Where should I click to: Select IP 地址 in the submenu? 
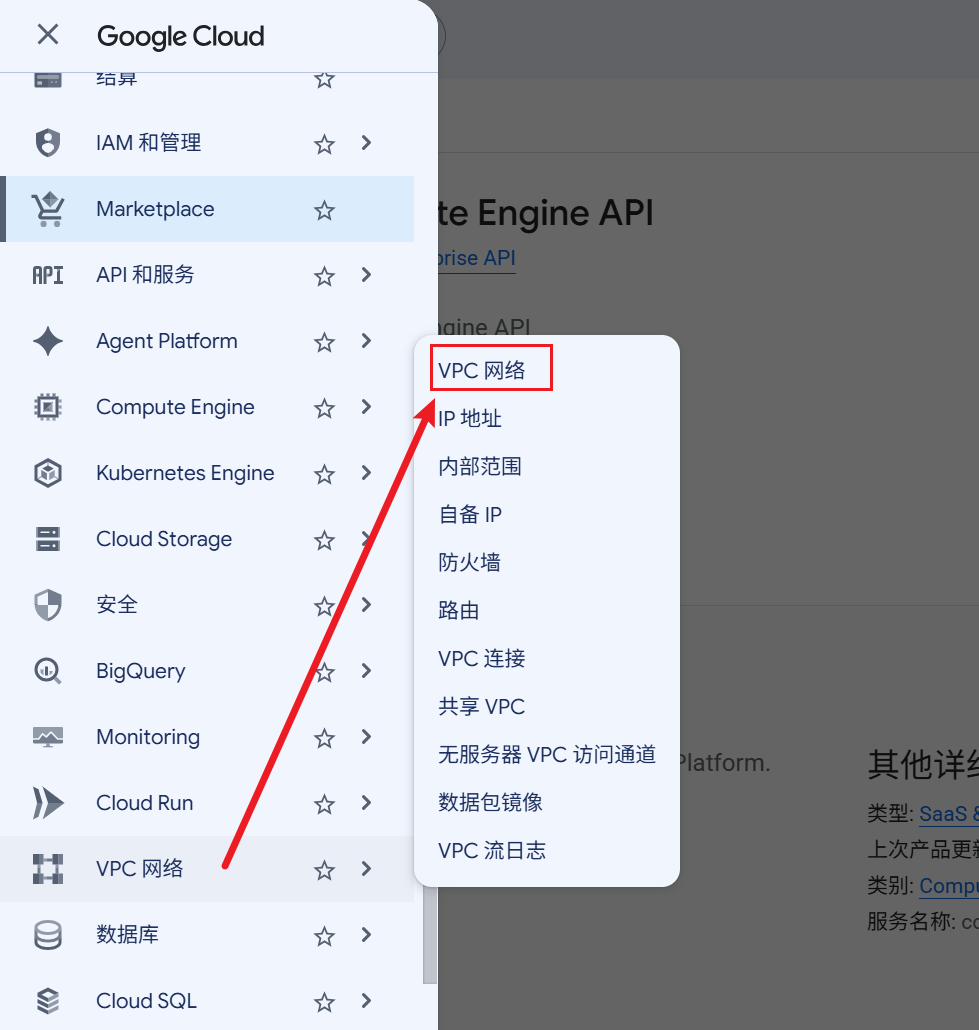tap(470, 418)
